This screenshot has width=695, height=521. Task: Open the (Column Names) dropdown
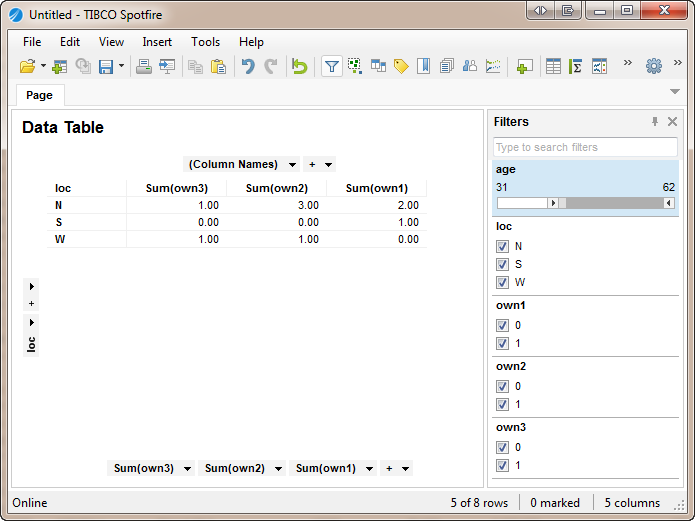coord(292,164)
